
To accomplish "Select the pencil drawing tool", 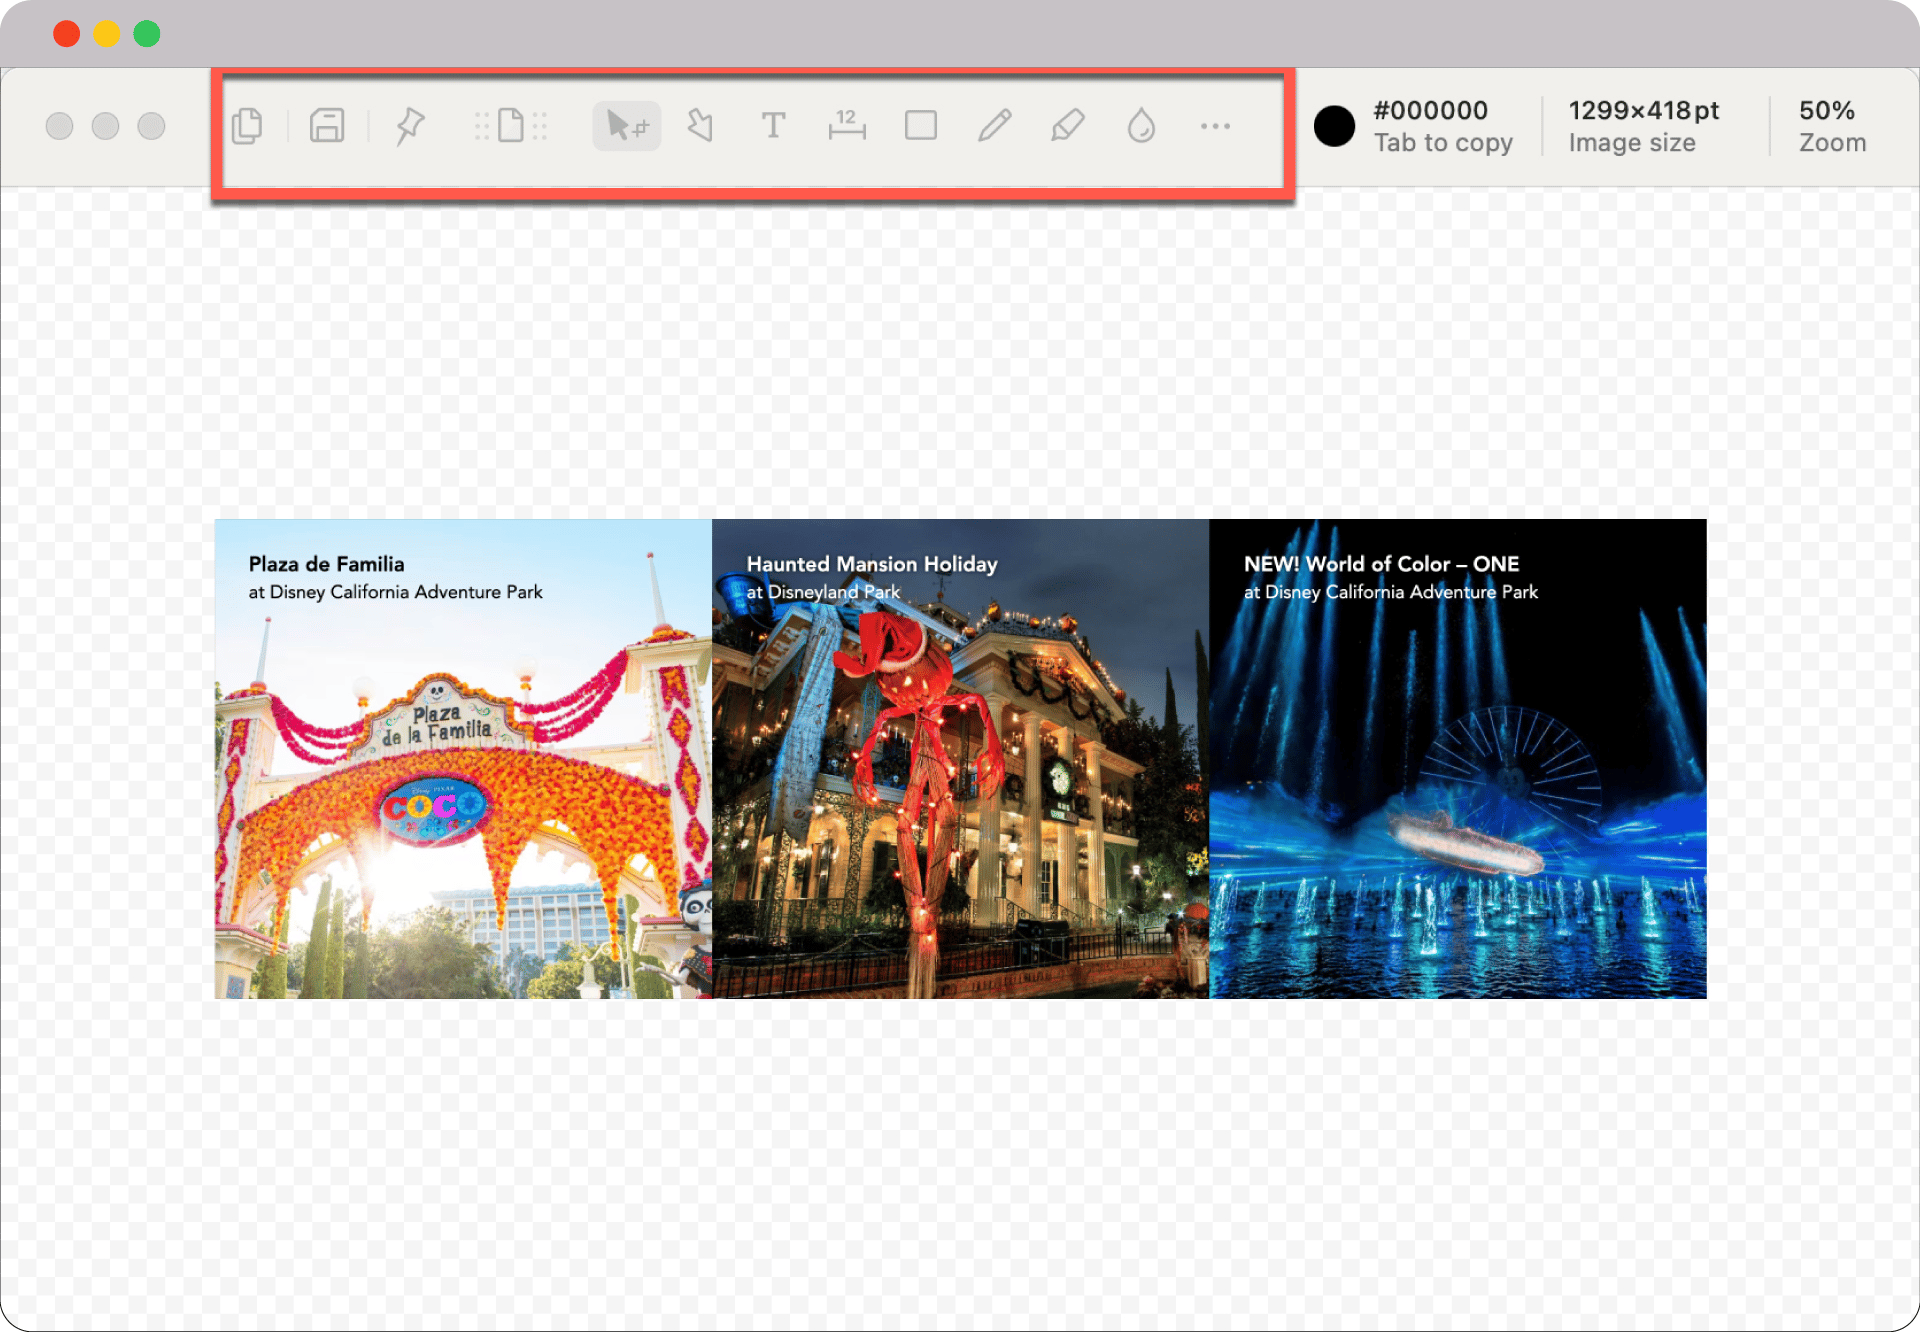I will (x=994, y=126).
